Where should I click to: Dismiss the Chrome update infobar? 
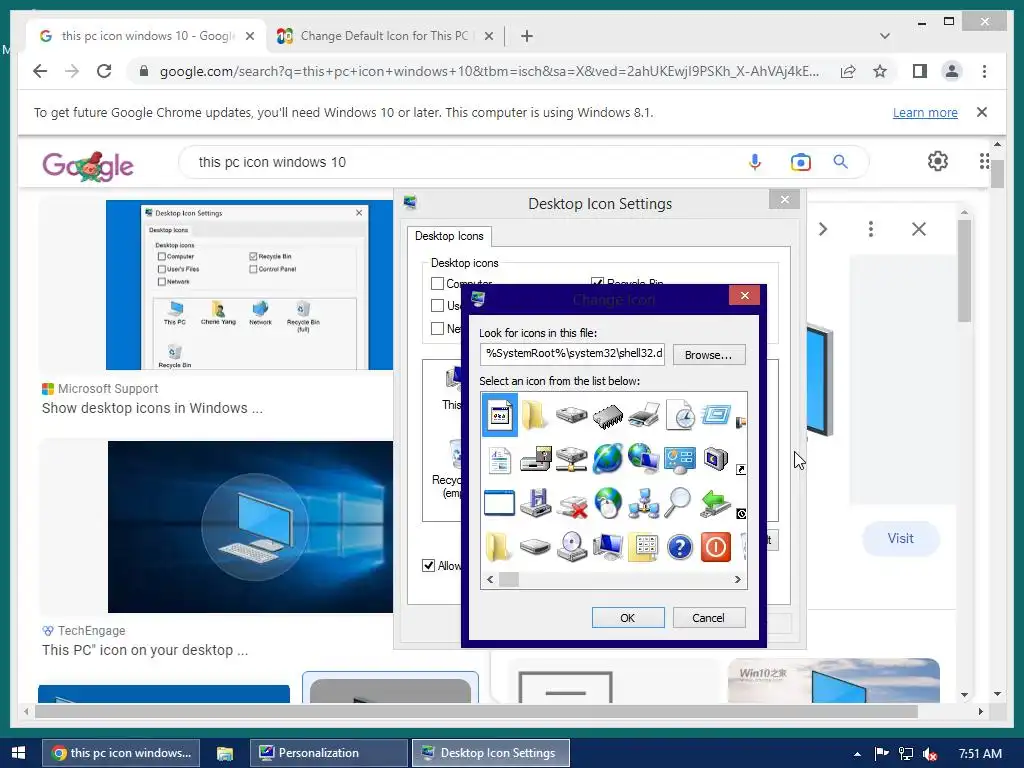(982, 112)
